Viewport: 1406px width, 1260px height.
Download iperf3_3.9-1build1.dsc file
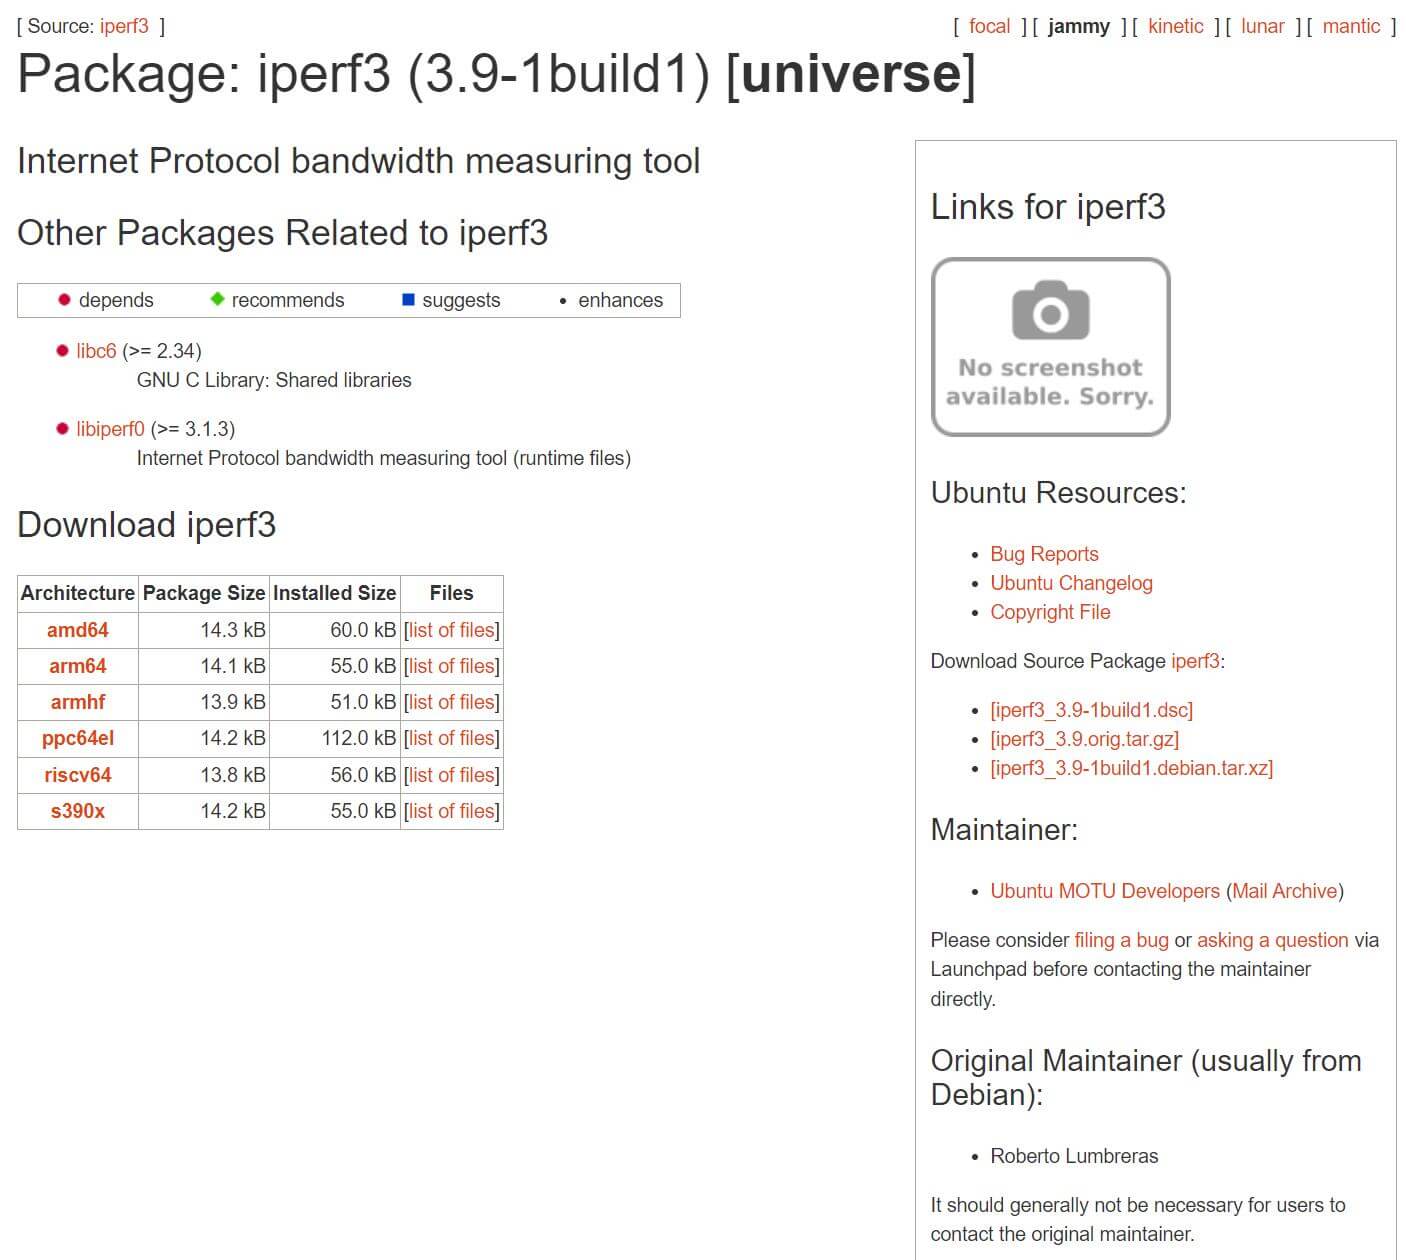1091,710
